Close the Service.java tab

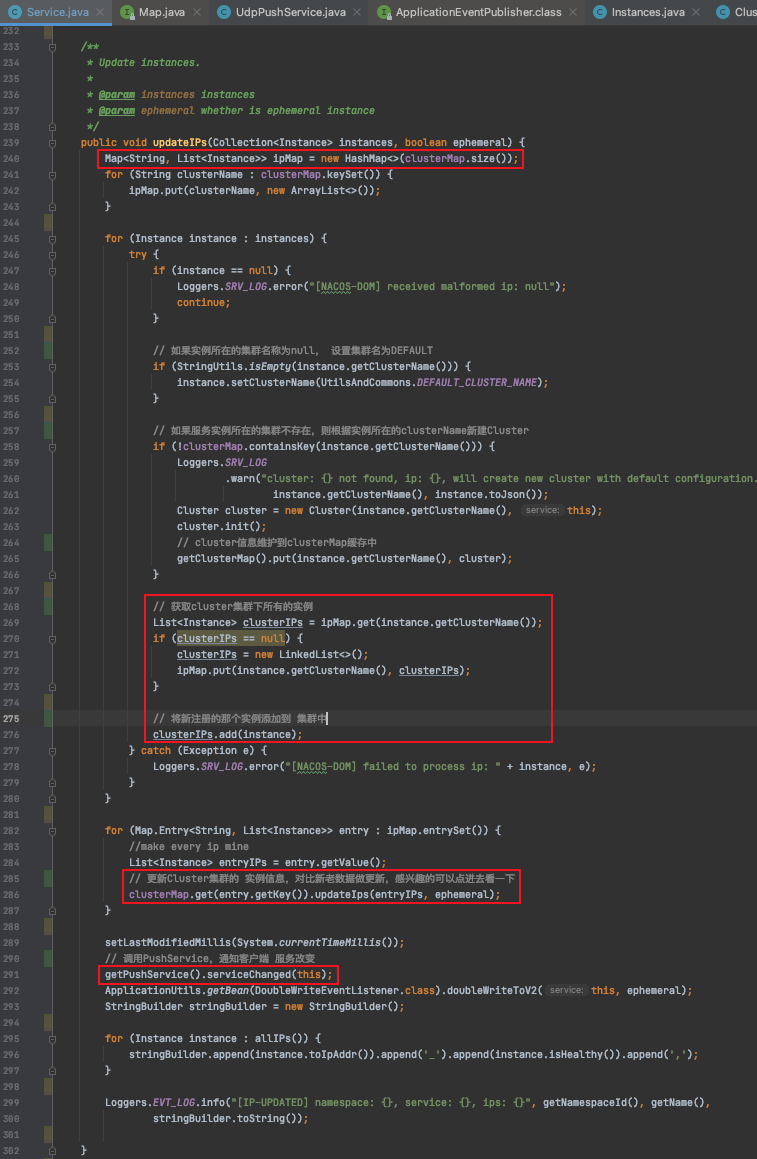pos(100,12)
